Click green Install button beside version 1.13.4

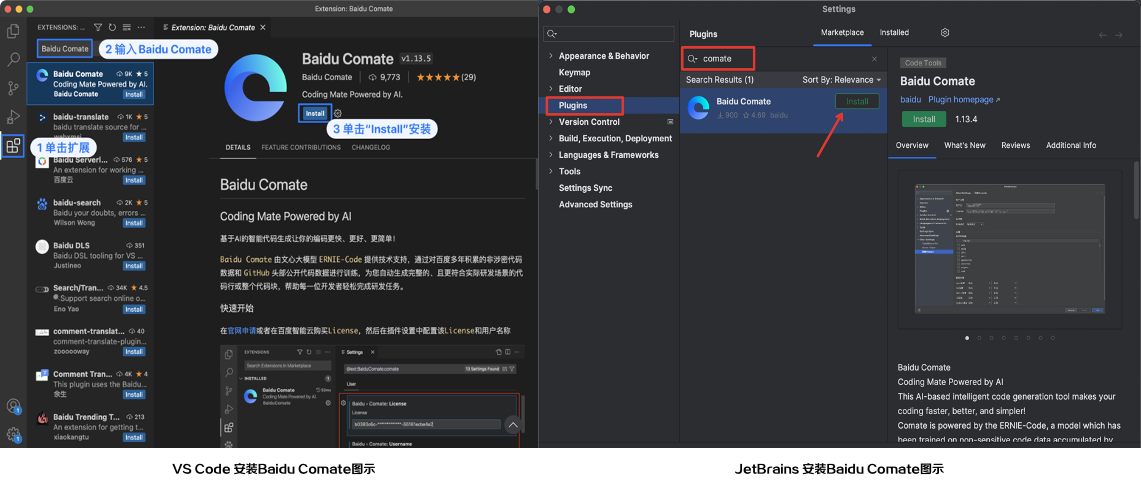[x=923, y=119]
